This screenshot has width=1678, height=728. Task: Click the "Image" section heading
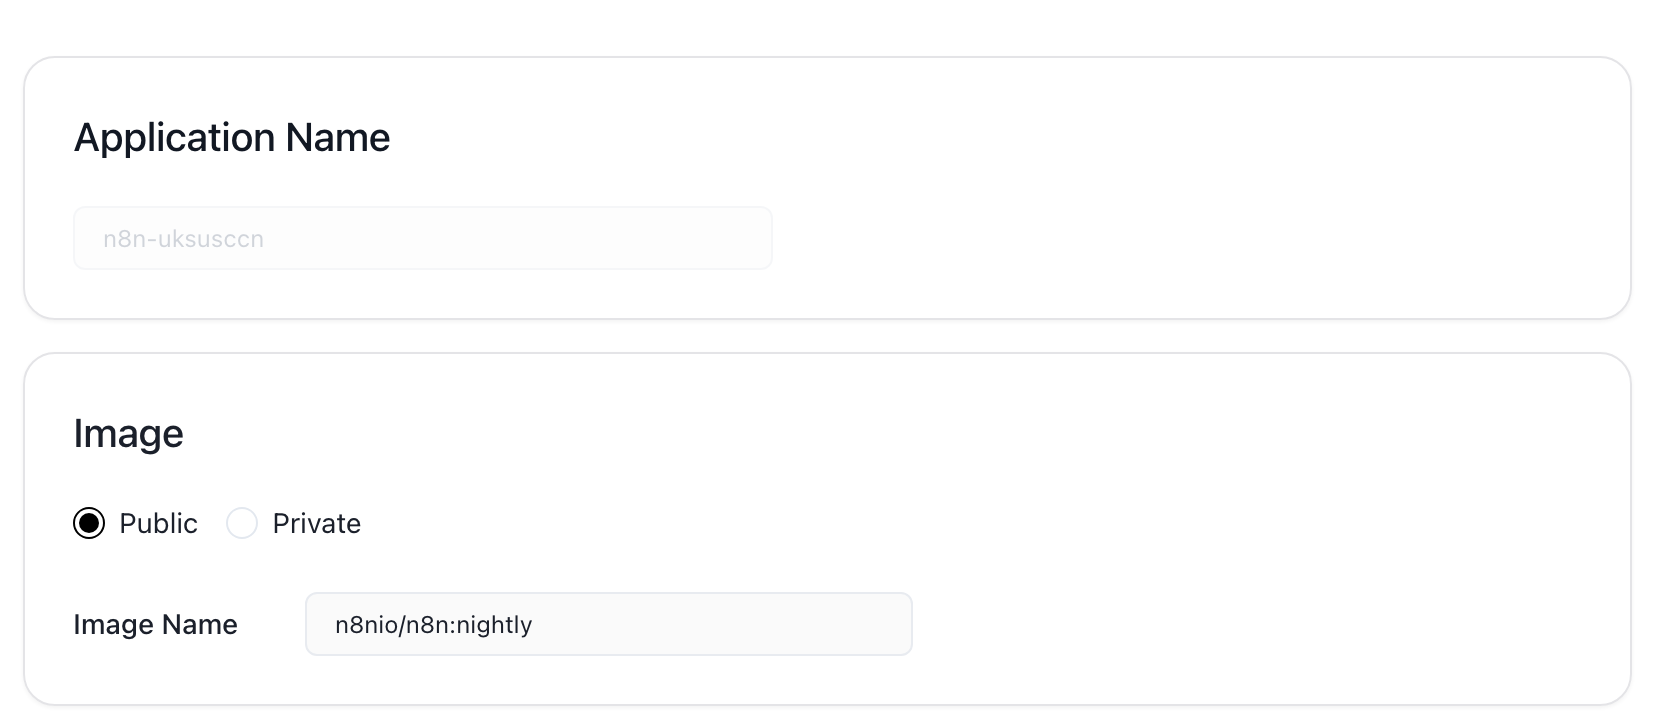128,434
